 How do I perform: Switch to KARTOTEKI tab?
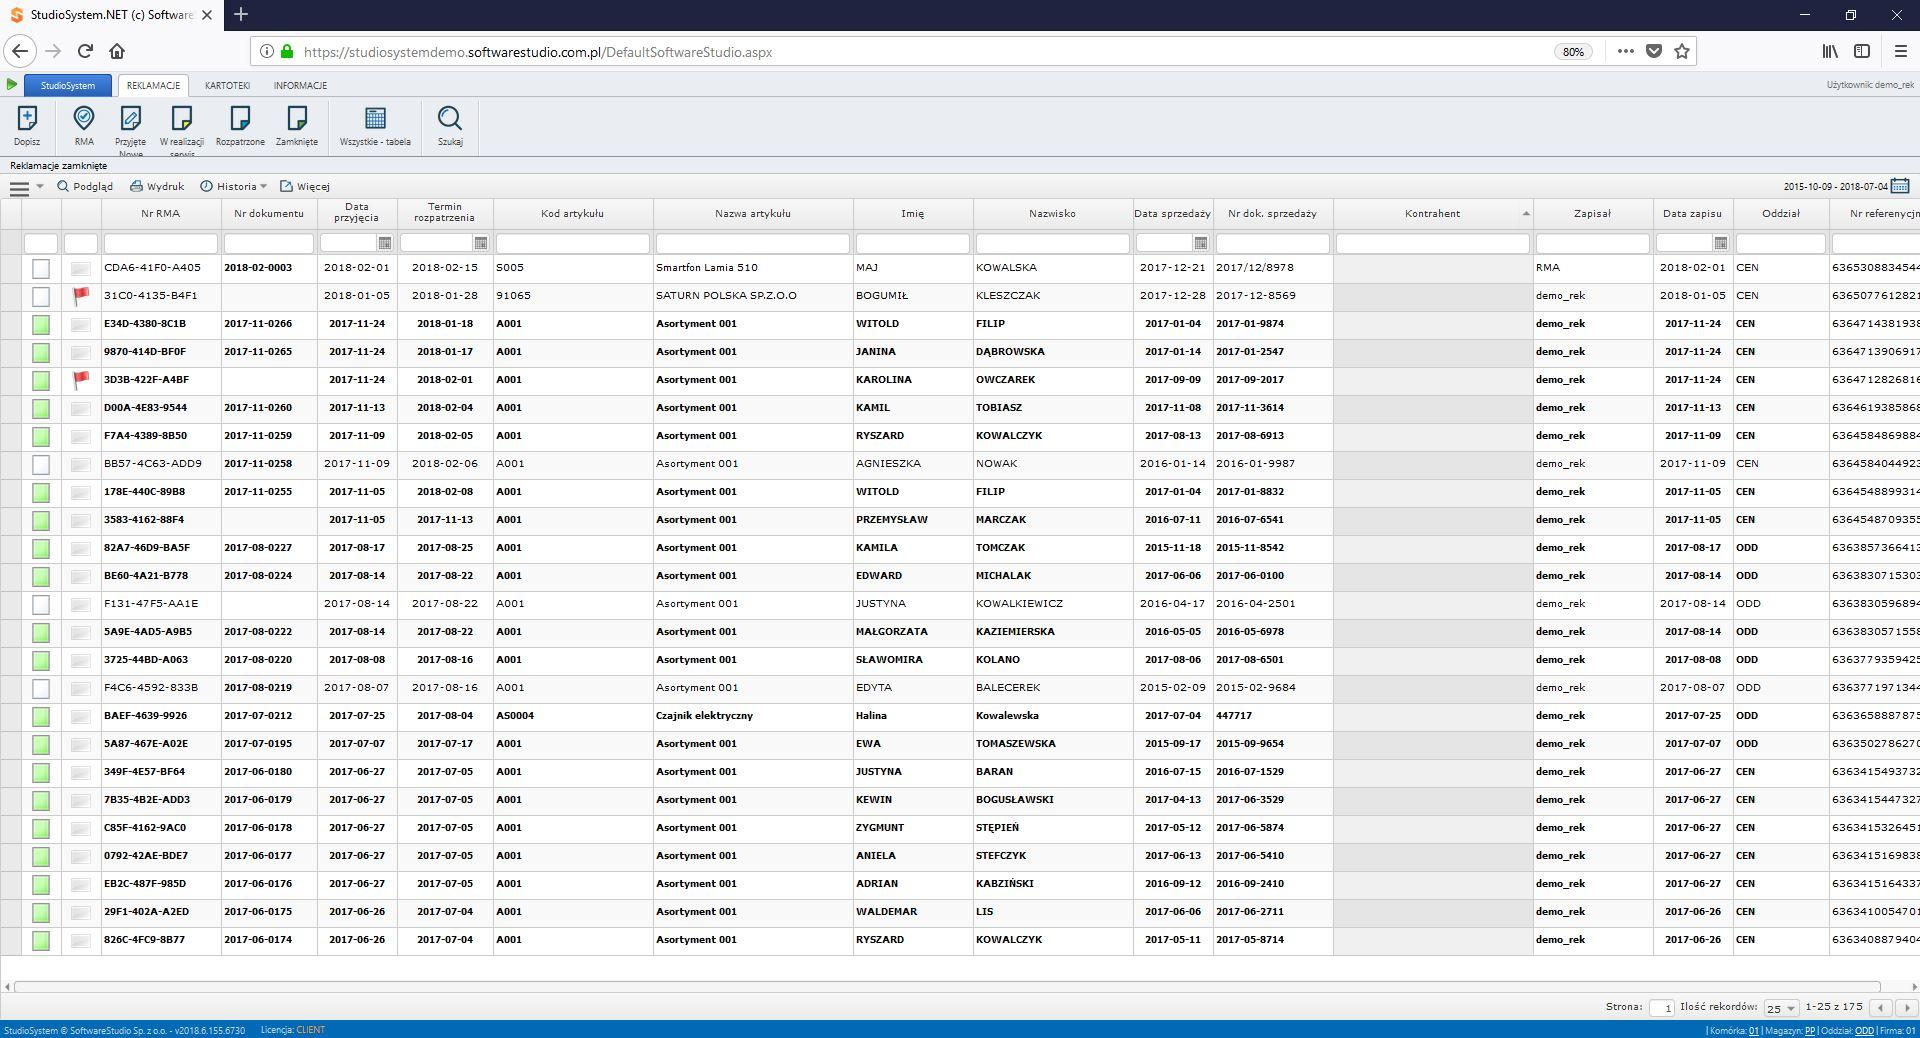click(x=227, y=85)
